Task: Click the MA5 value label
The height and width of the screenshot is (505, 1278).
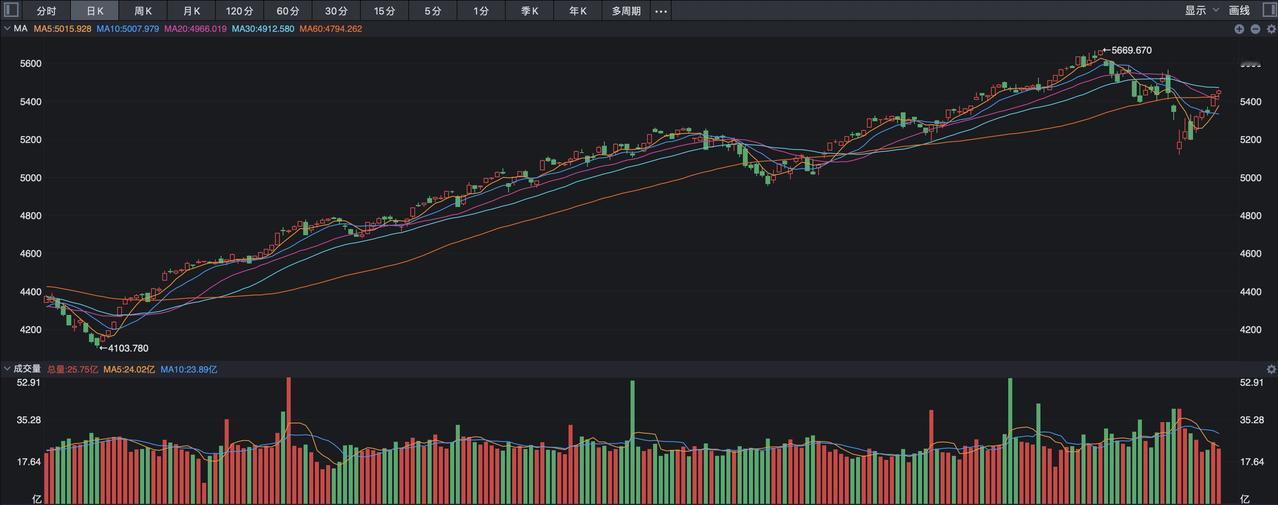Action: [63, 29]
